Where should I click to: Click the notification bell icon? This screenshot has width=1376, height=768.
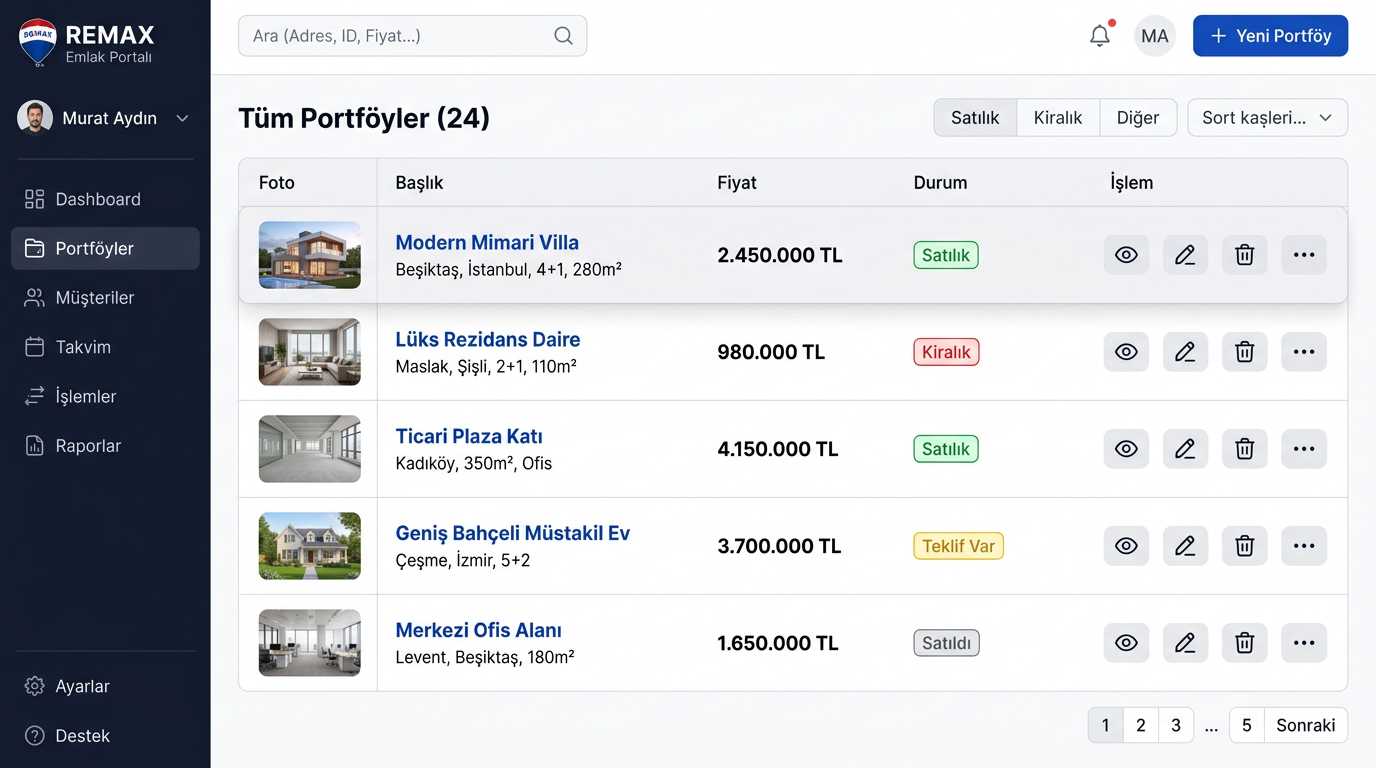[1100, 36]
